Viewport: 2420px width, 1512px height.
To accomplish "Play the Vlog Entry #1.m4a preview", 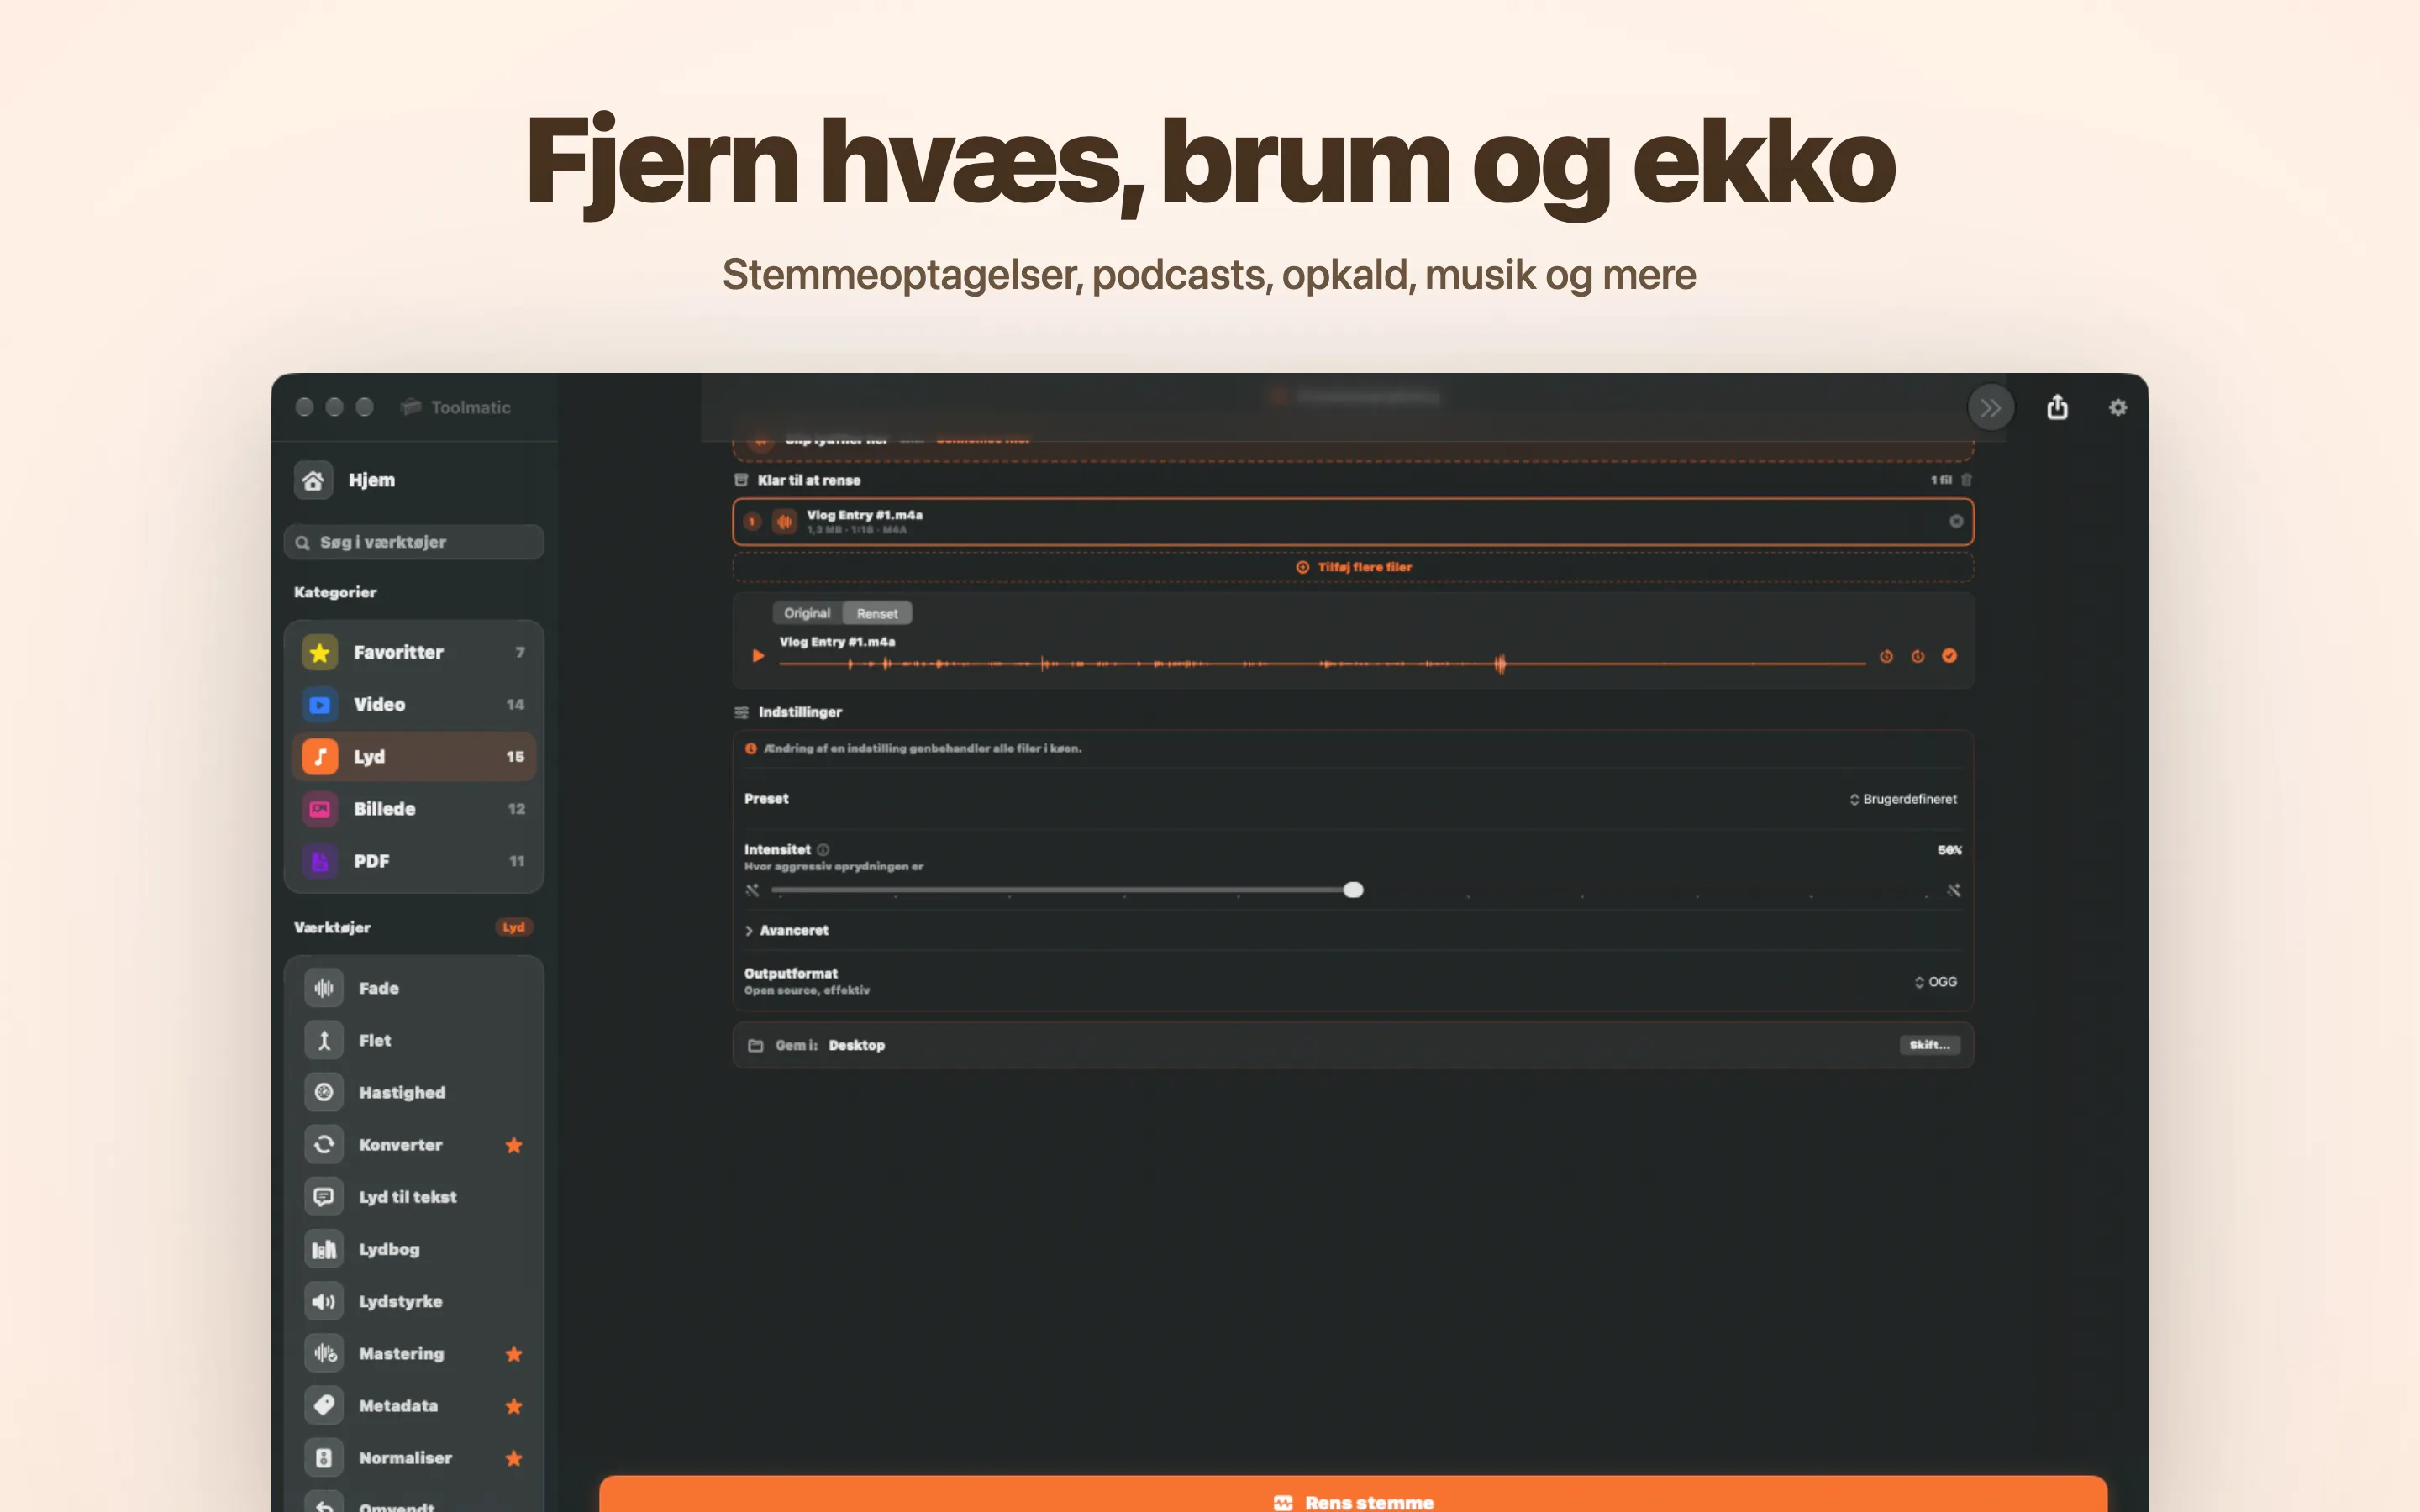I will 758,656.
